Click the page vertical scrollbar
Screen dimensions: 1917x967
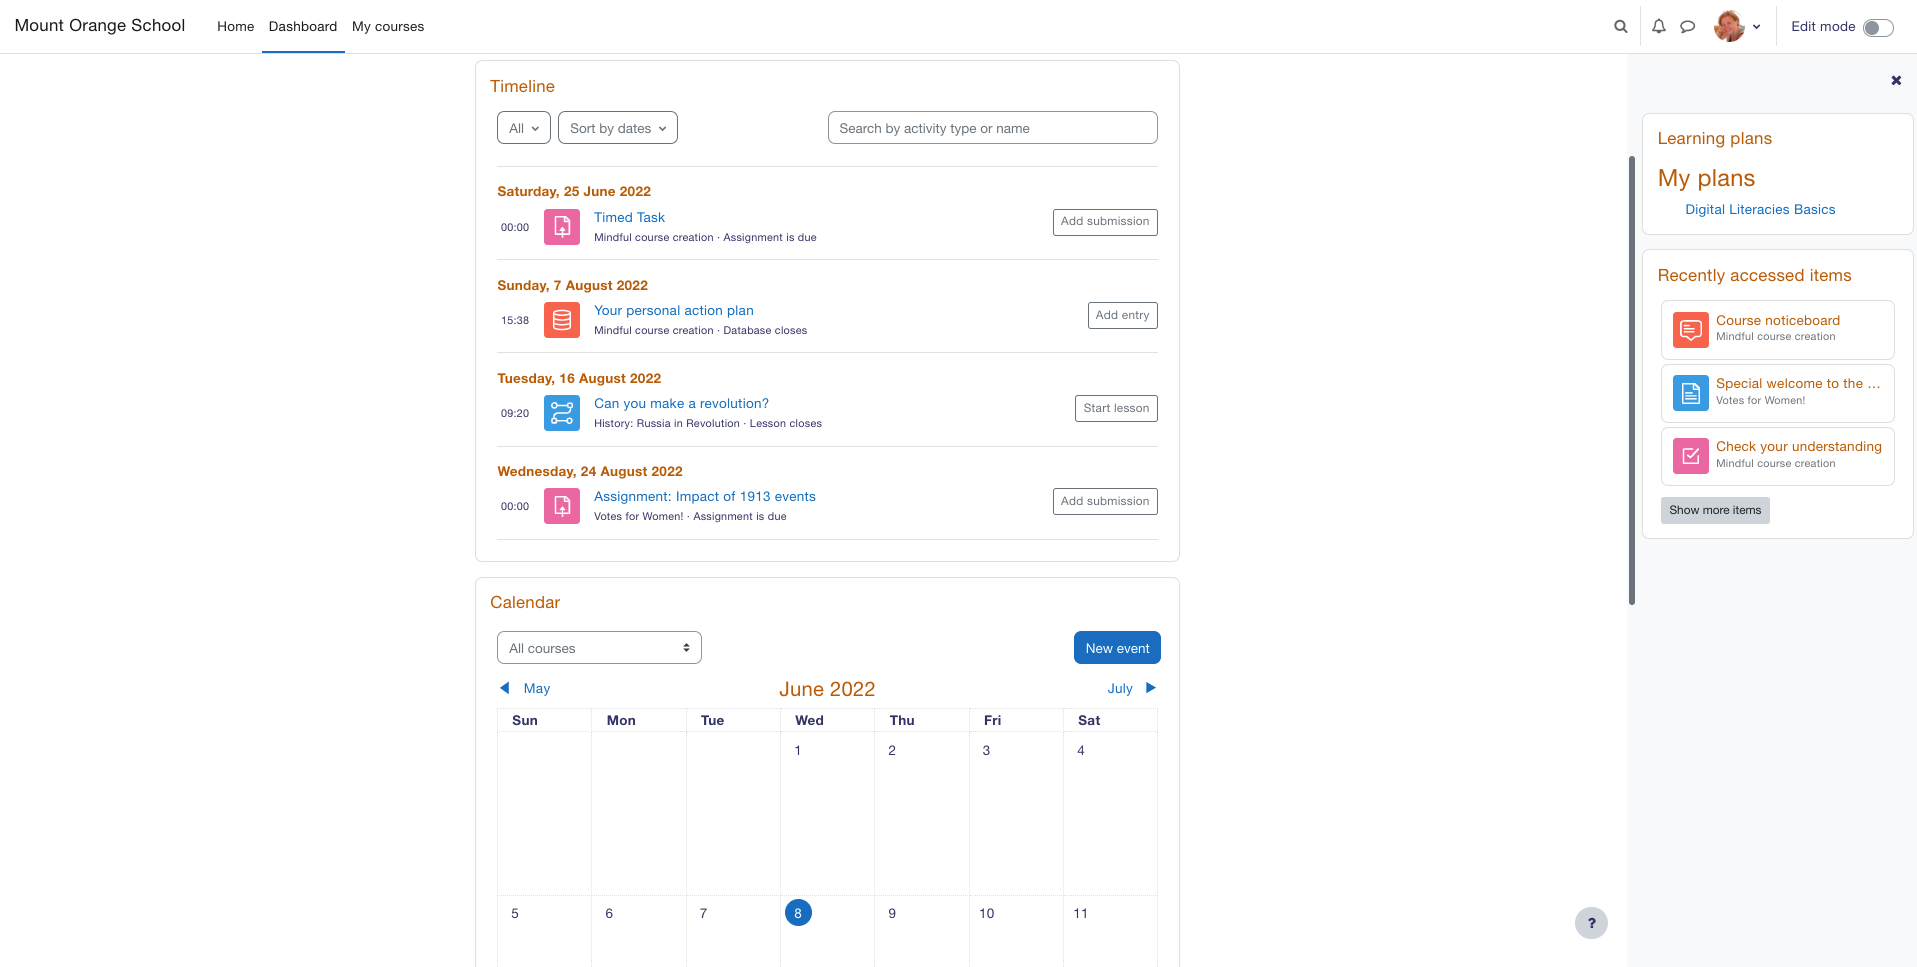coord(1632,380)
